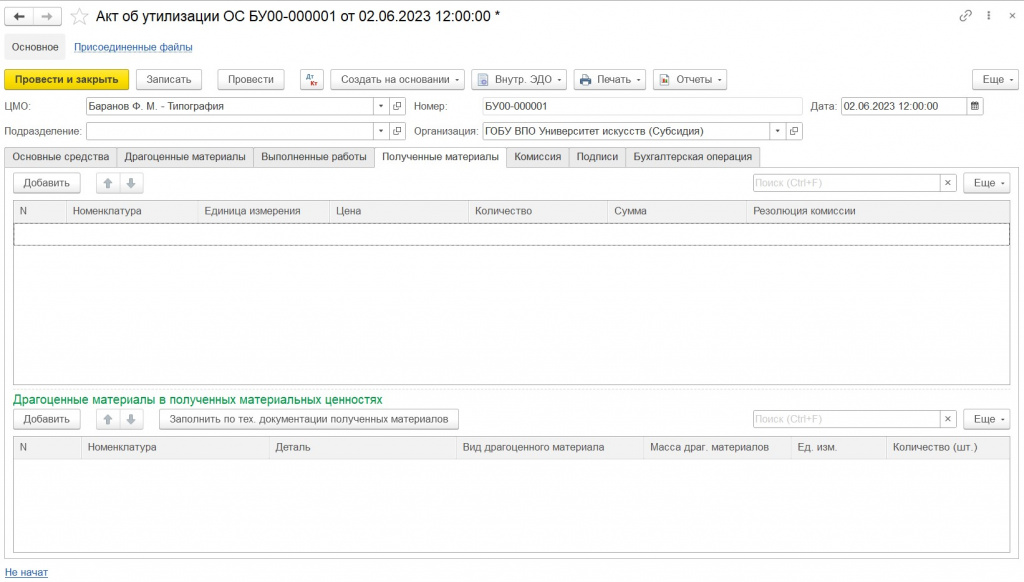Show Дт/Кт accounting entries icon

(312, 80)
